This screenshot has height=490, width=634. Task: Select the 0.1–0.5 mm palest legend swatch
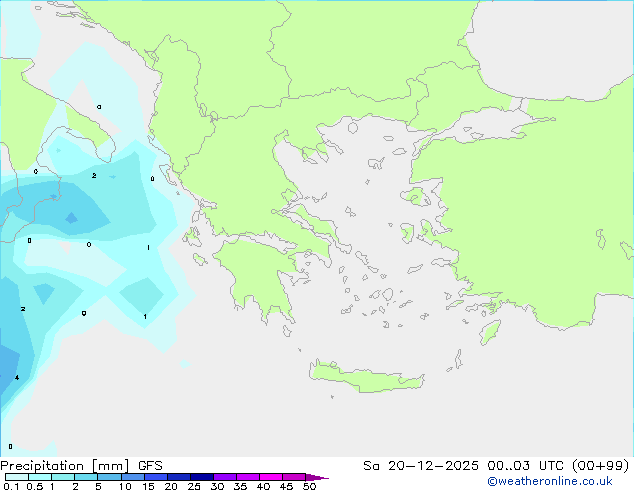[17, 477]
